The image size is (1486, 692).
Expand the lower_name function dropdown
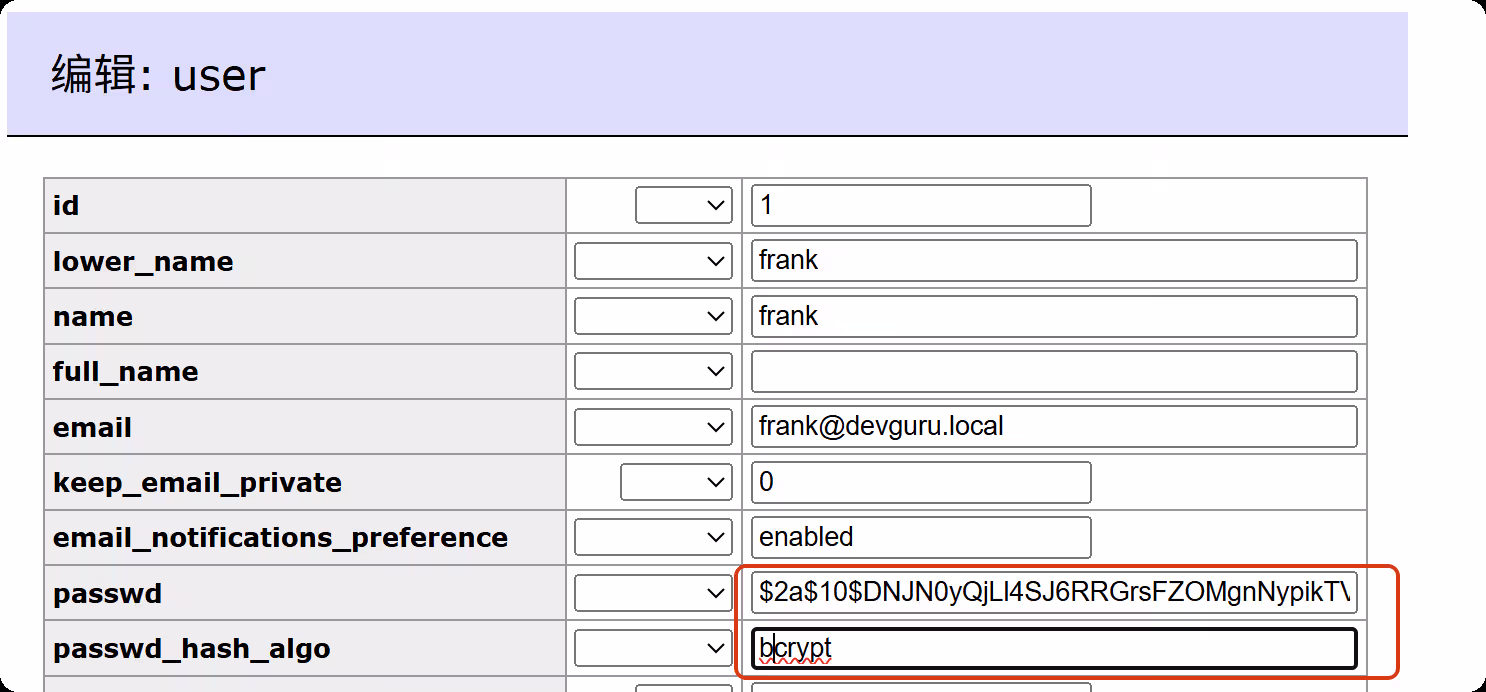pyautogui.click(x=654, y=262)
